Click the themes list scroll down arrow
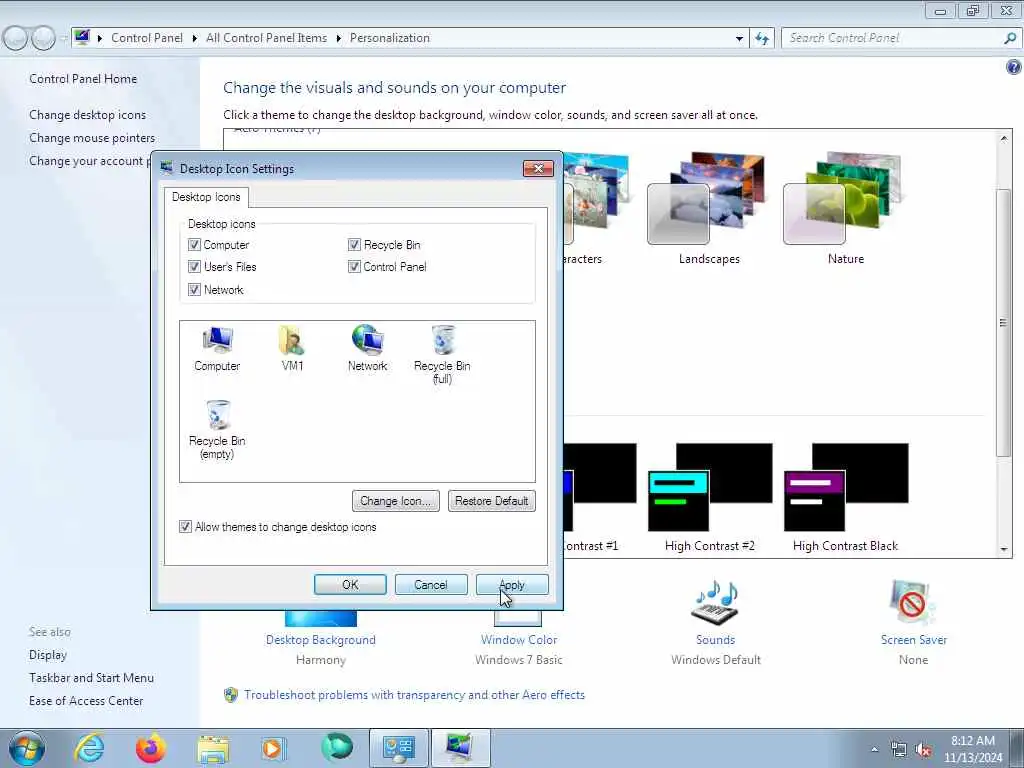The image size is (1024, 768). click(x=1004, y=549)
